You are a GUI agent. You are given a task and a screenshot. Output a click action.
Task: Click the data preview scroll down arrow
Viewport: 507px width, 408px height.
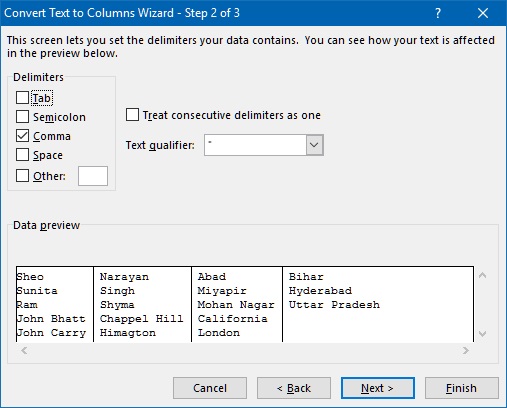[x=482, y=334]
